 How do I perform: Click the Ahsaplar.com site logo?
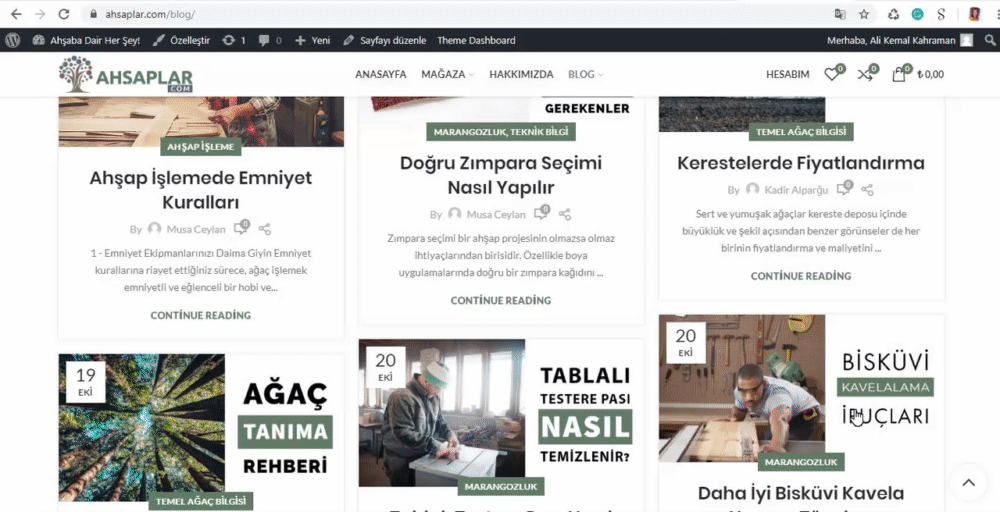pos(126,75)
